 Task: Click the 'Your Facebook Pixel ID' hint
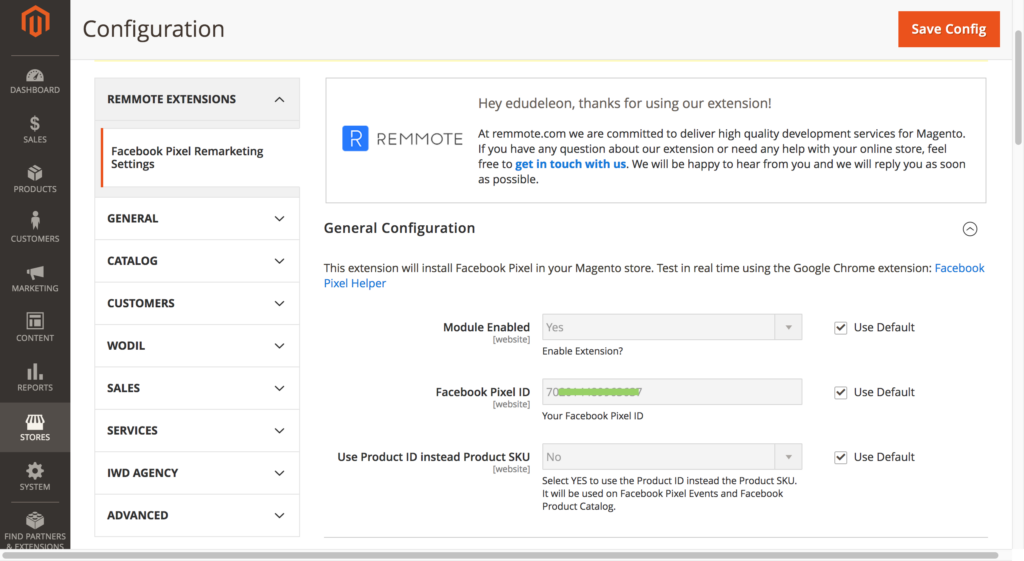point(592,416)
